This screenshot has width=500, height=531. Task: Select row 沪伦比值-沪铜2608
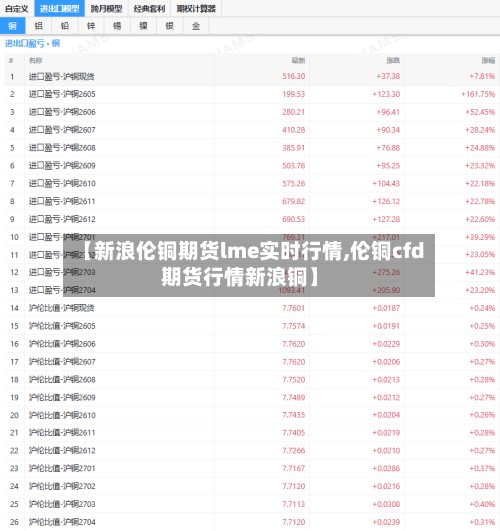pyautogui.click(x=252, y=380)
